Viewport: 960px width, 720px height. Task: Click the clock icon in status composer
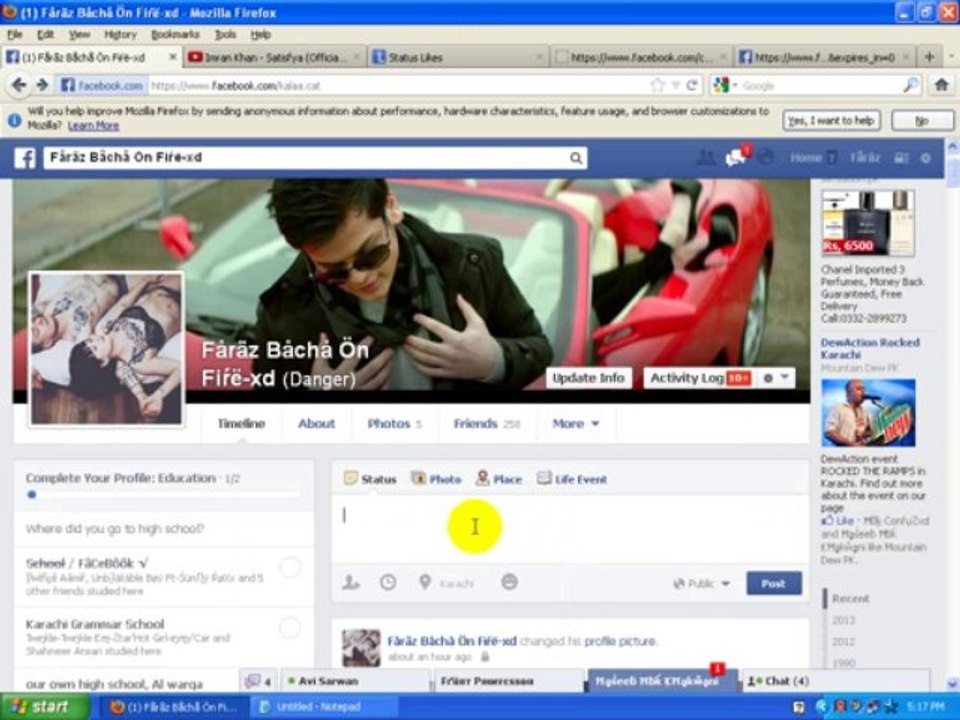coord(388,582)
